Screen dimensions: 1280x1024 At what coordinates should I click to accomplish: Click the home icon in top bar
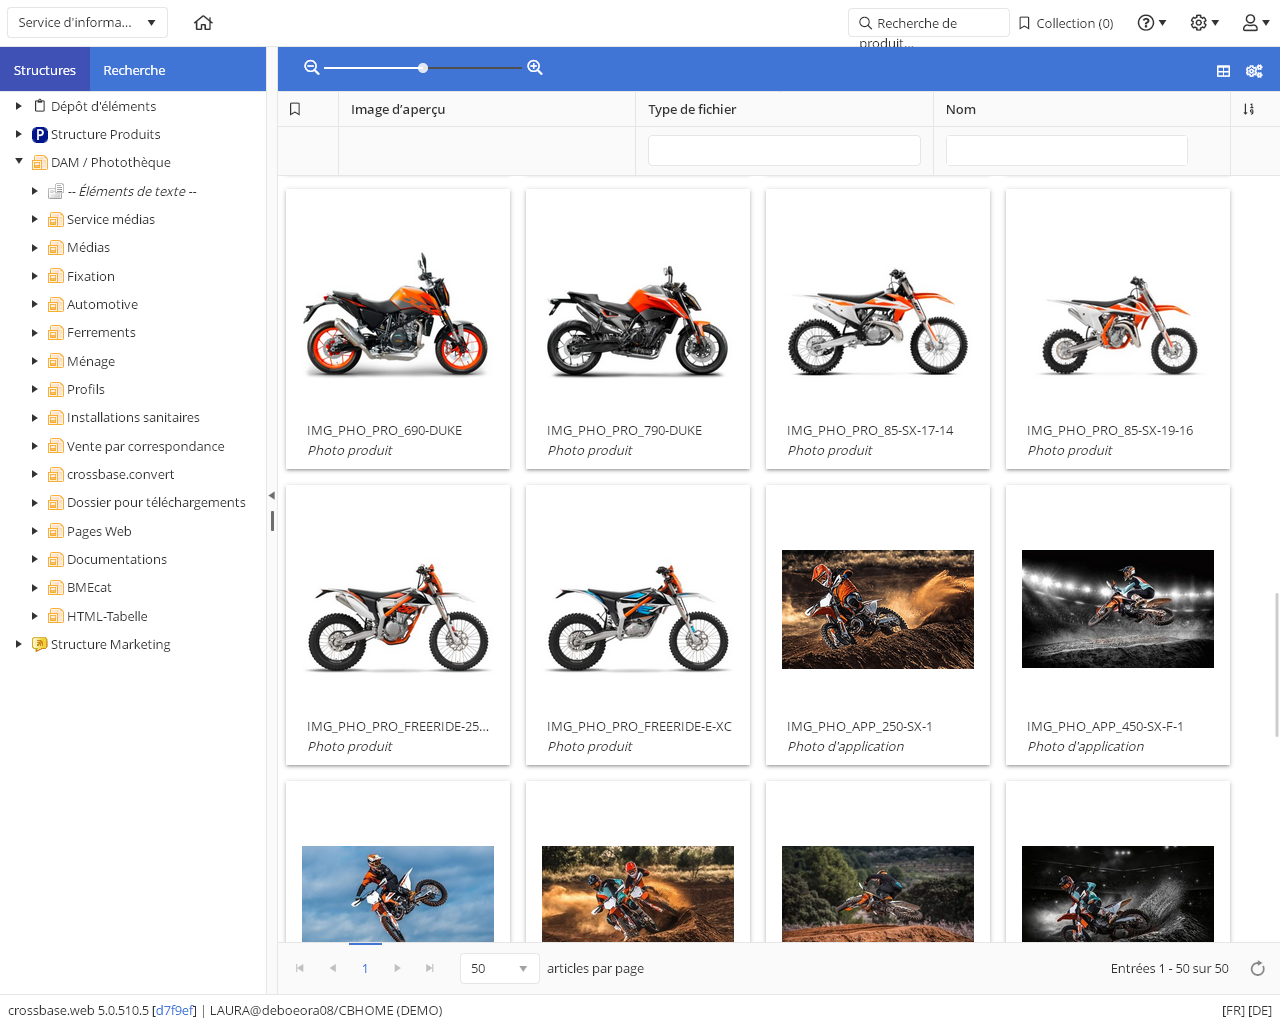203,23
